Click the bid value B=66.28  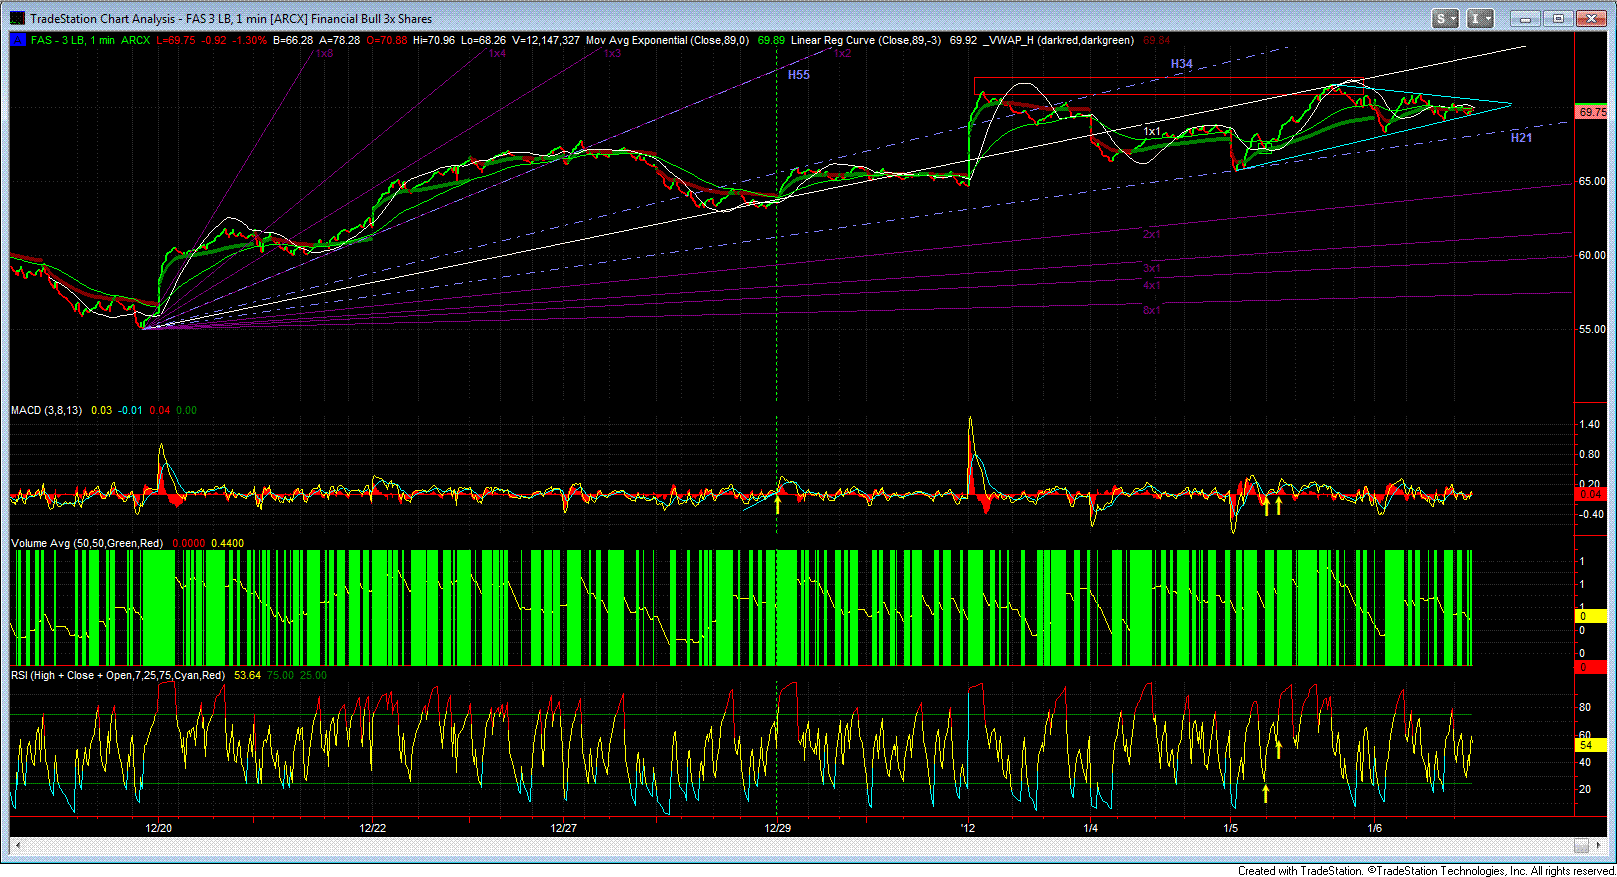click(293, 40)
